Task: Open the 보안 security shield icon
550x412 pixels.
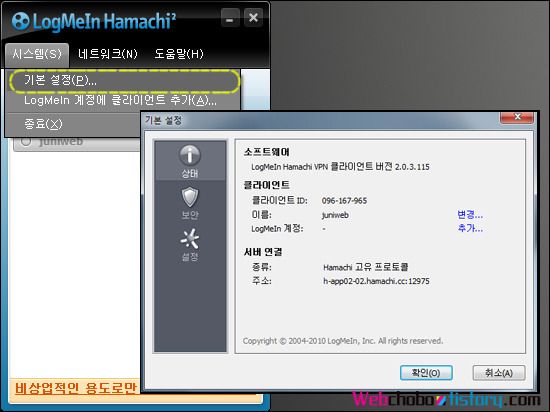Action: coord(190,203)
